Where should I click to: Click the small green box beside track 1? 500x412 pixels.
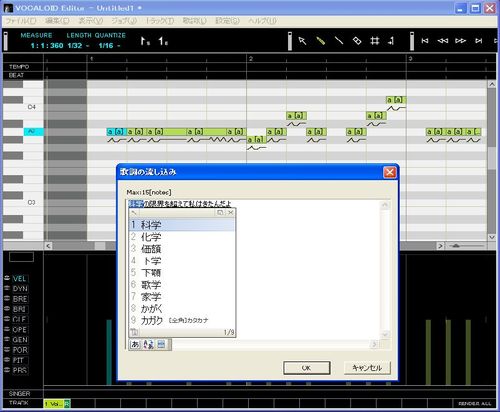pyautogui.click(x=67, y=404)
